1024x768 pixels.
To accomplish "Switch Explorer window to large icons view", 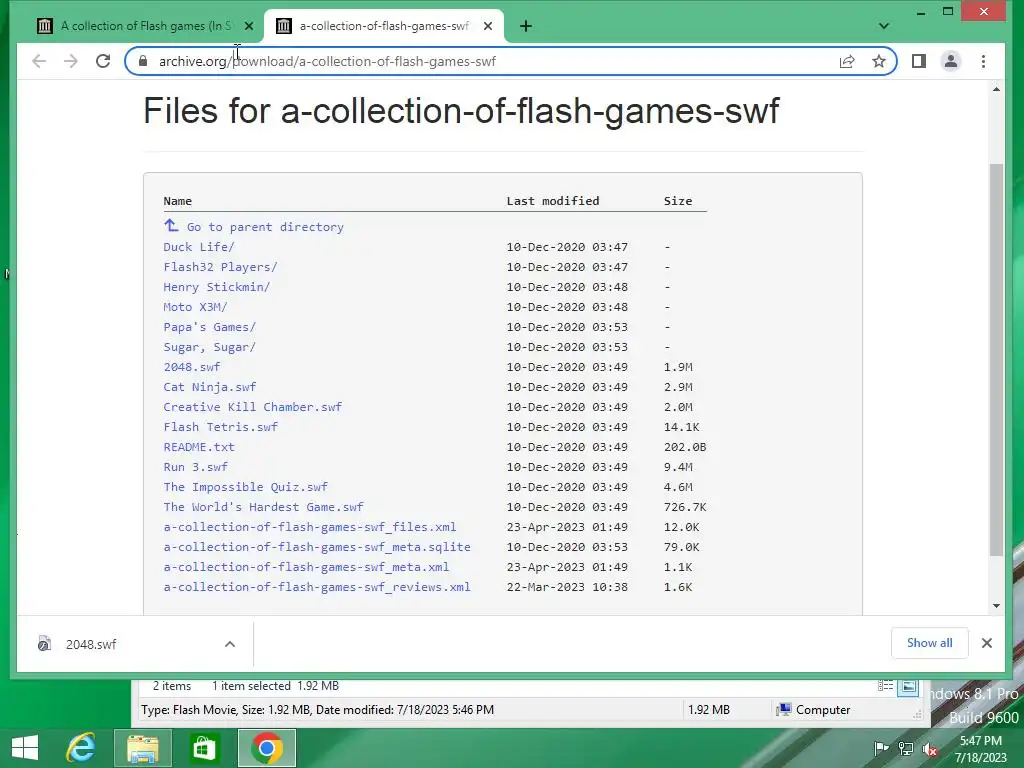I will tap(908, 686).
